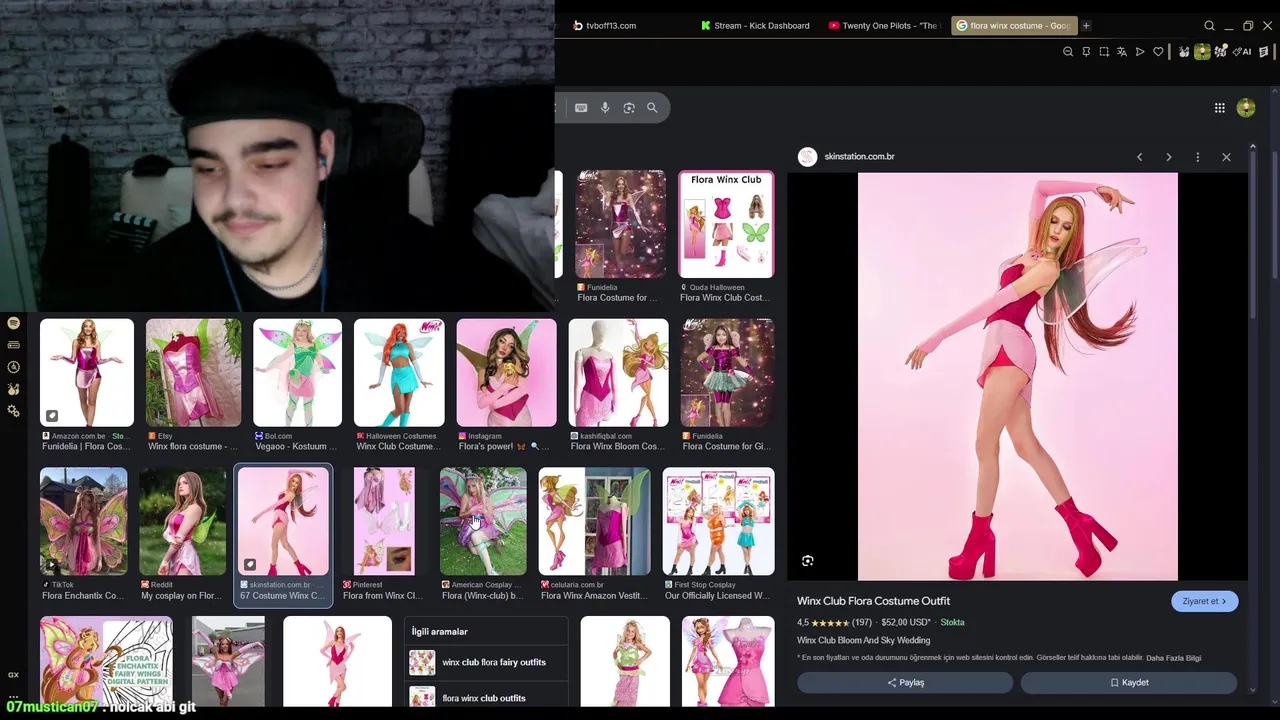1280x720 pixels.
Task: Open Quda Halloween Flora Winx Club thumbnail
Action: point(726,224)
